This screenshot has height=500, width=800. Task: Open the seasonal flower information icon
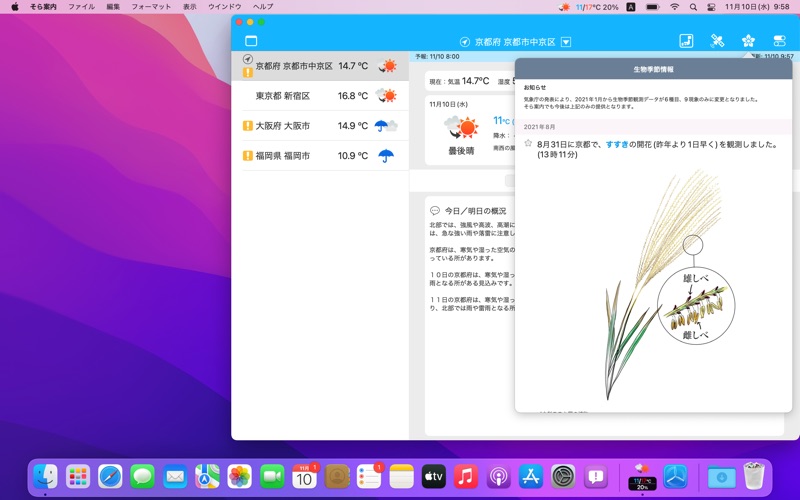(x=748, y=41)
